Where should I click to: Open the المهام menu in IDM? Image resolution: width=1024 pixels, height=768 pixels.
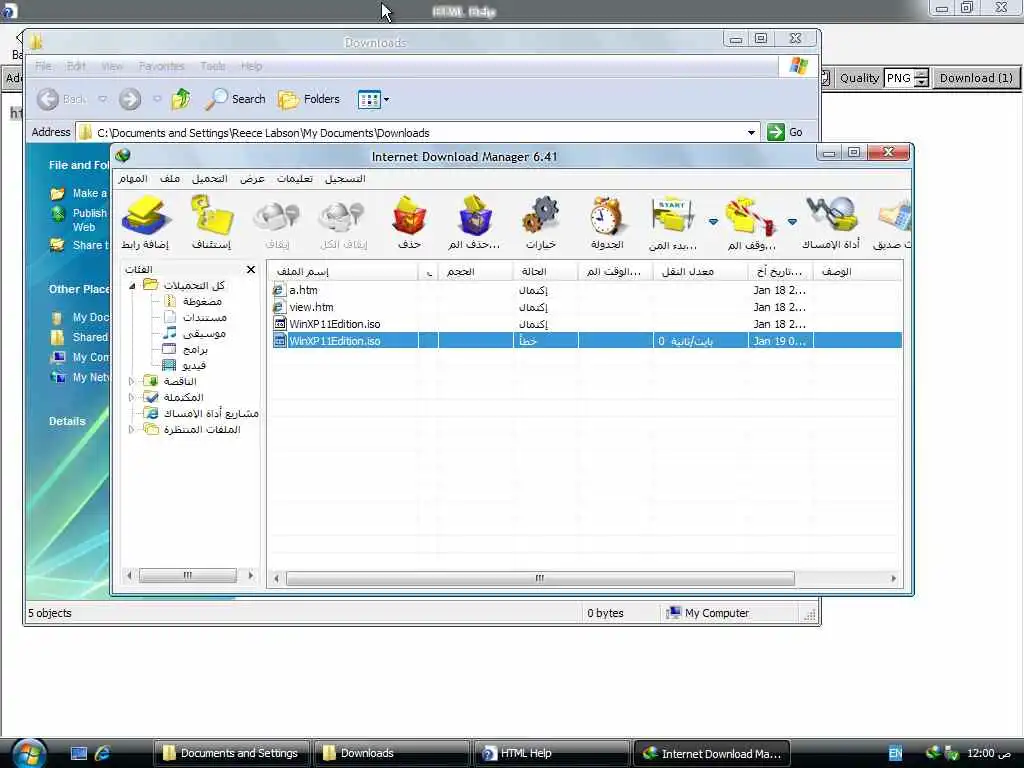point(133,179)
